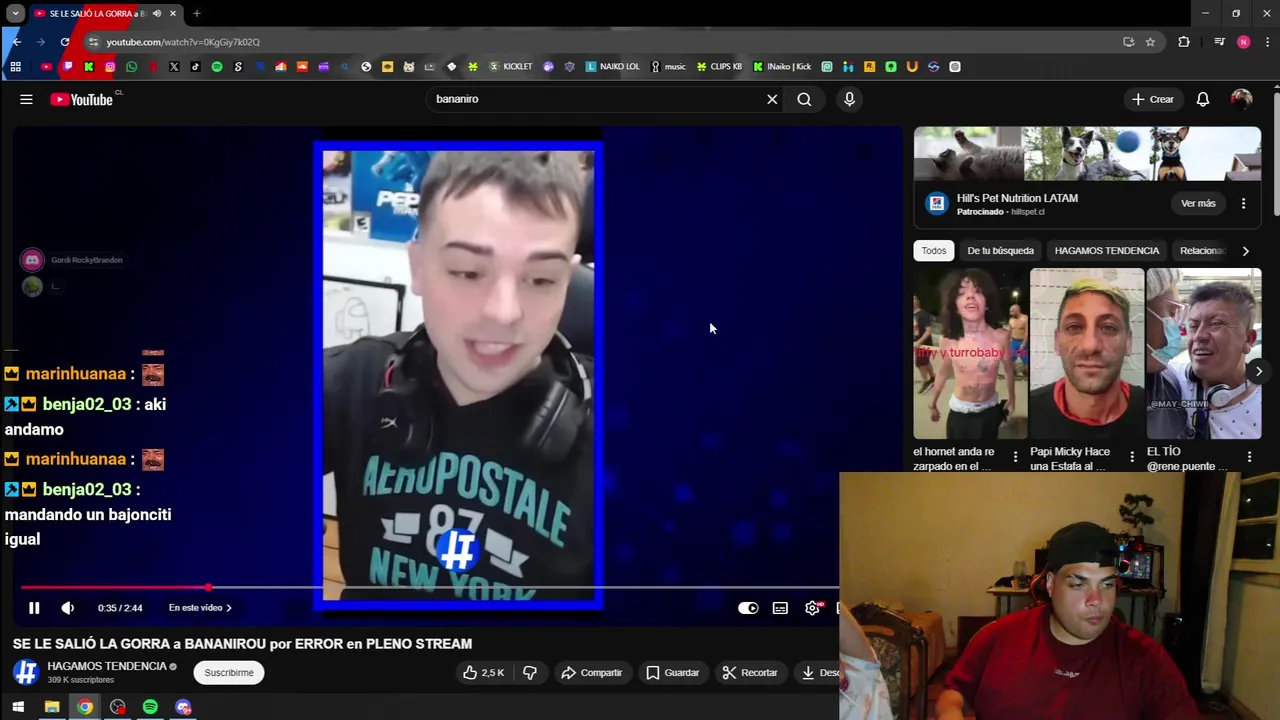Go back in Chrome
This screenshot has width=1280, height=720.
pyautogui.click(x=17, y=42)
